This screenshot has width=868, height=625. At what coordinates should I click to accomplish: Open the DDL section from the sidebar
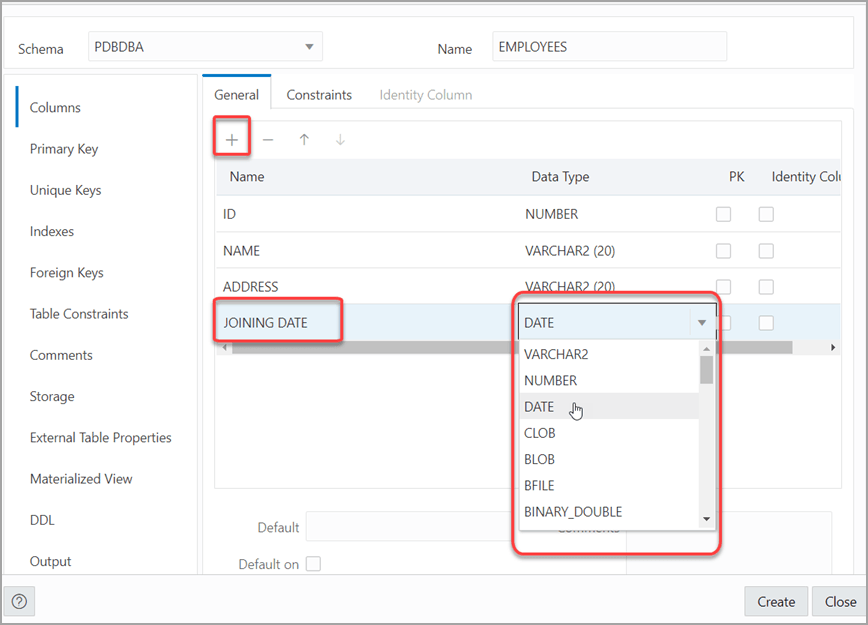[44, 520]
